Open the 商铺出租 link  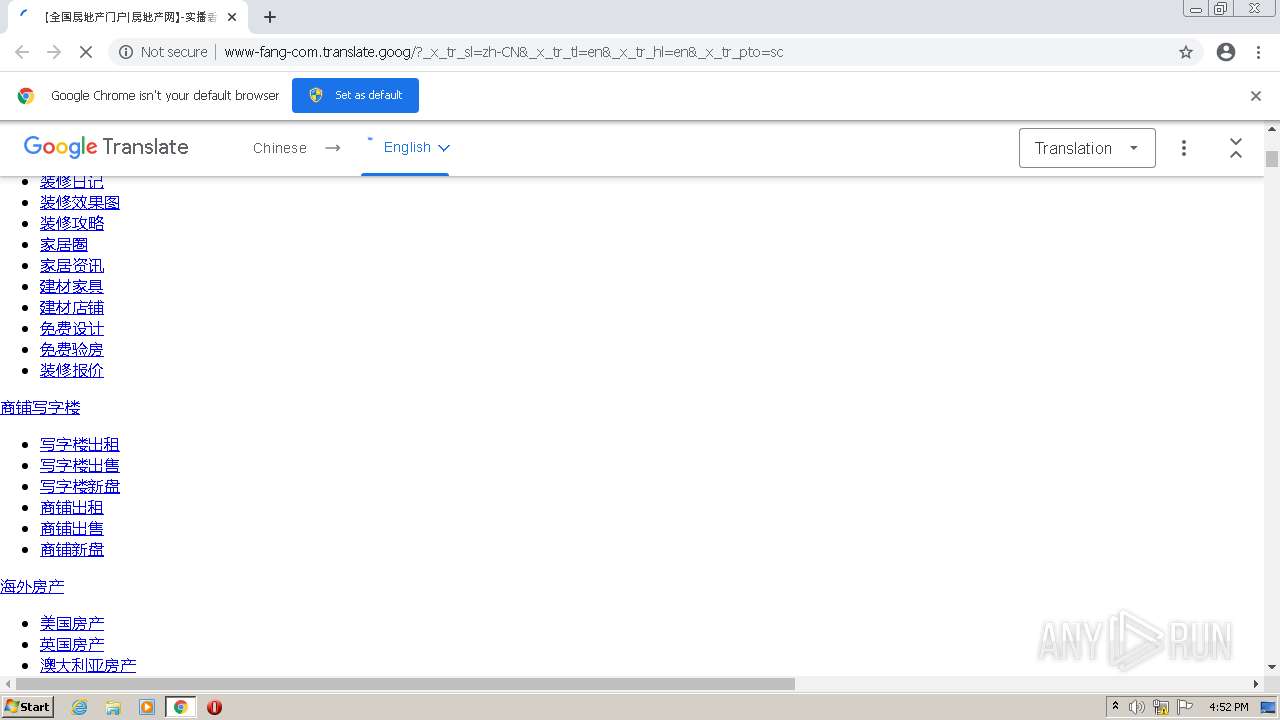pos(72,507)
